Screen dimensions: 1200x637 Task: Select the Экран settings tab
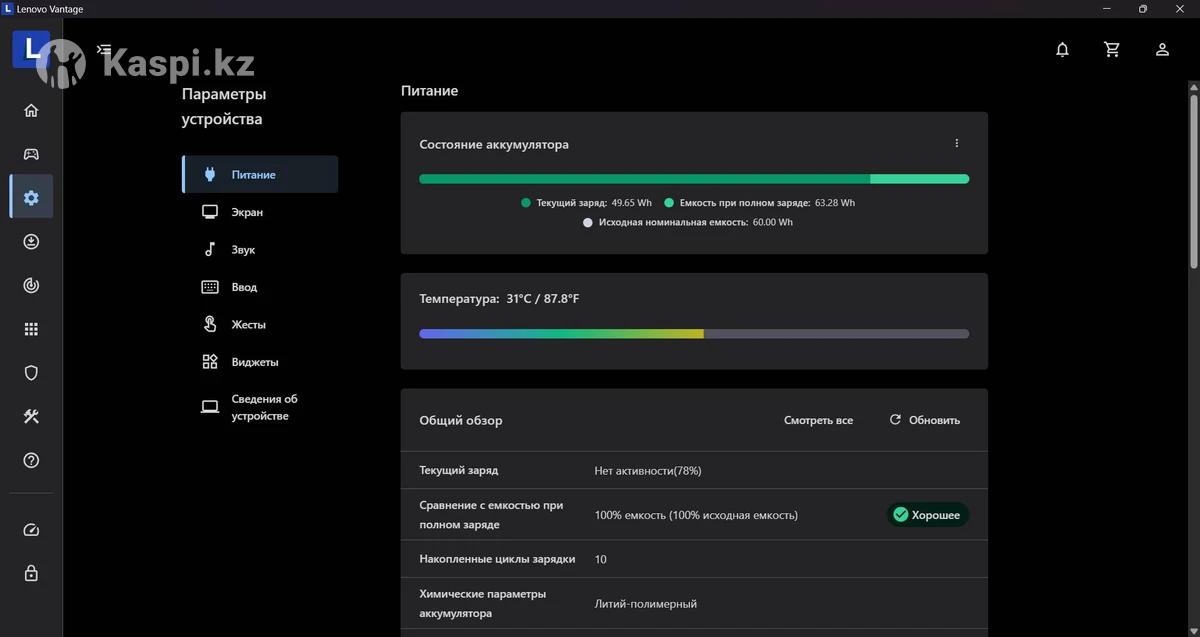(247, 212)
